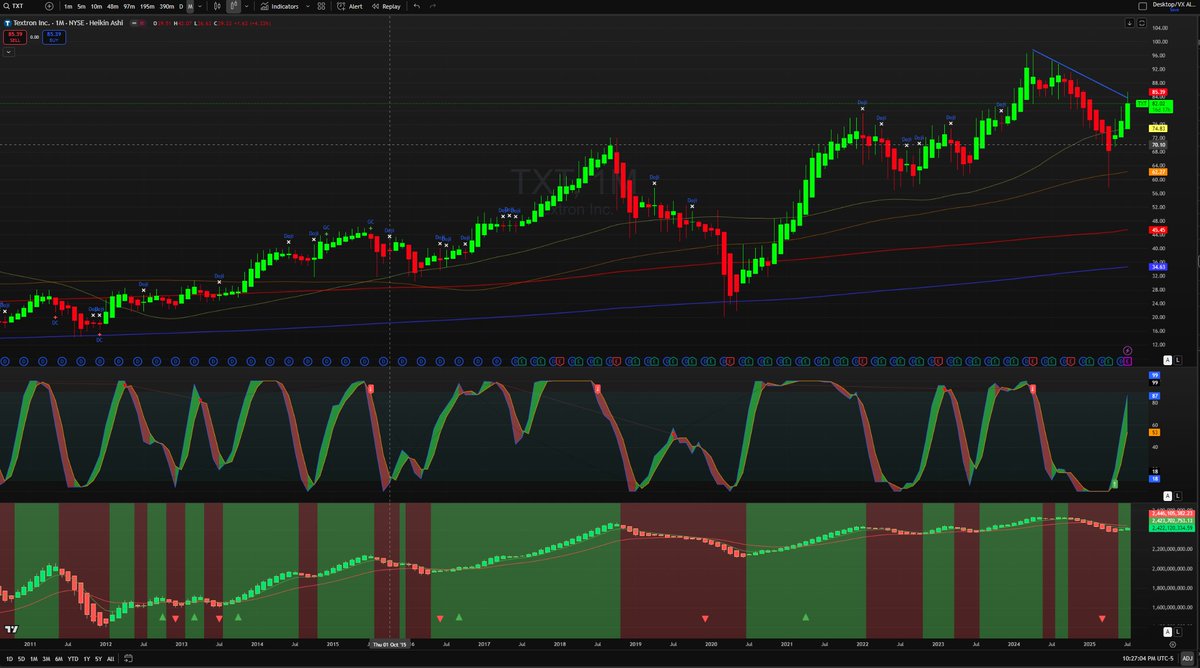Screen dimensions: 1200x668
Task: Create an Alert
Action: click(349, 6)
